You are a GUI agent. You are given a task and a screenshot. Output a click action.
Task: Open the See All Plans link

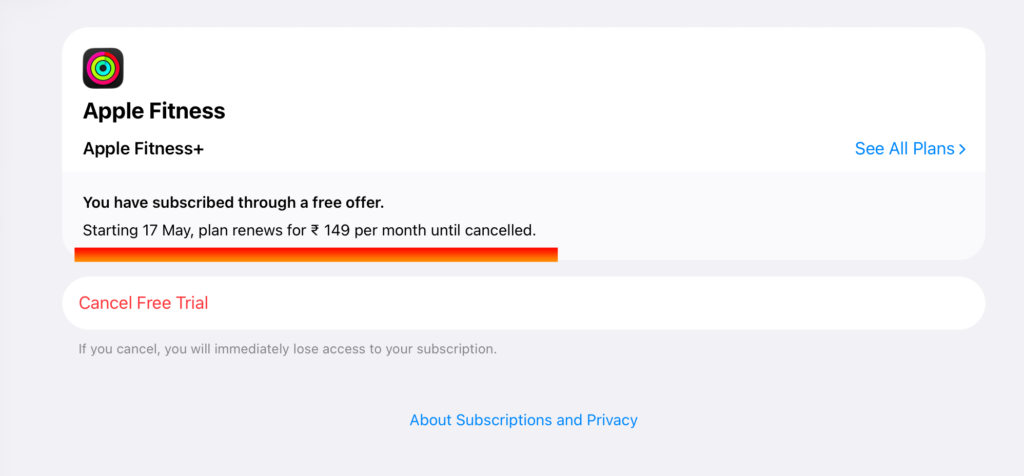tap(904, 149)
